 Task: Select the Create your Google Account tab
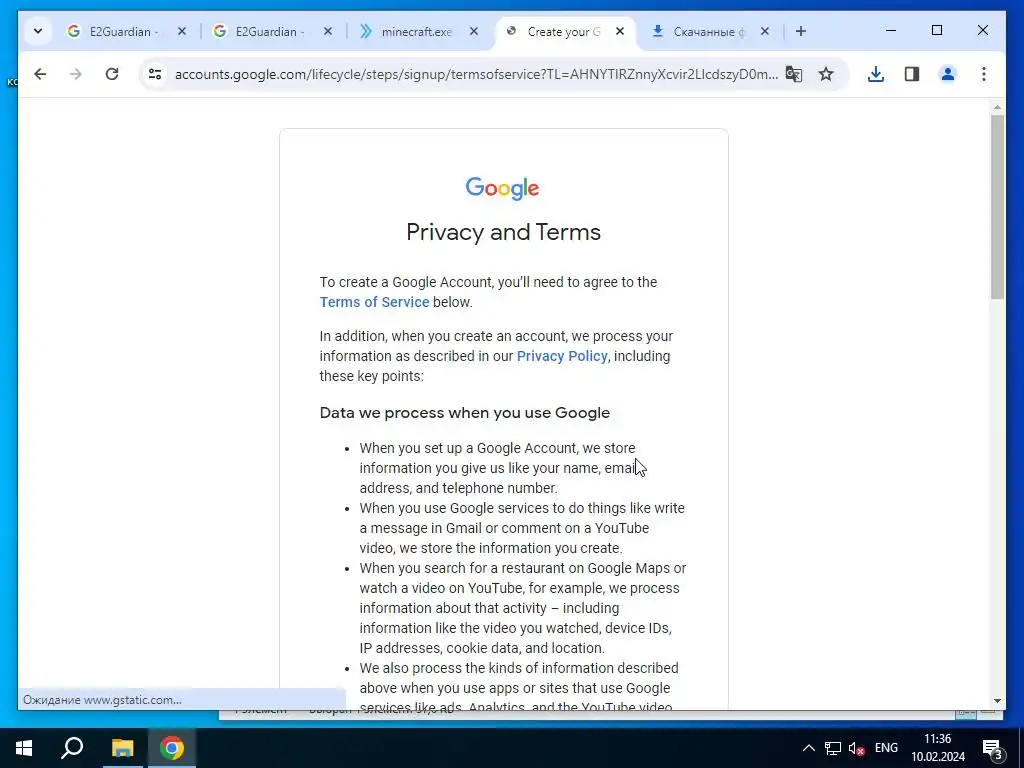[x=566, y=31]
